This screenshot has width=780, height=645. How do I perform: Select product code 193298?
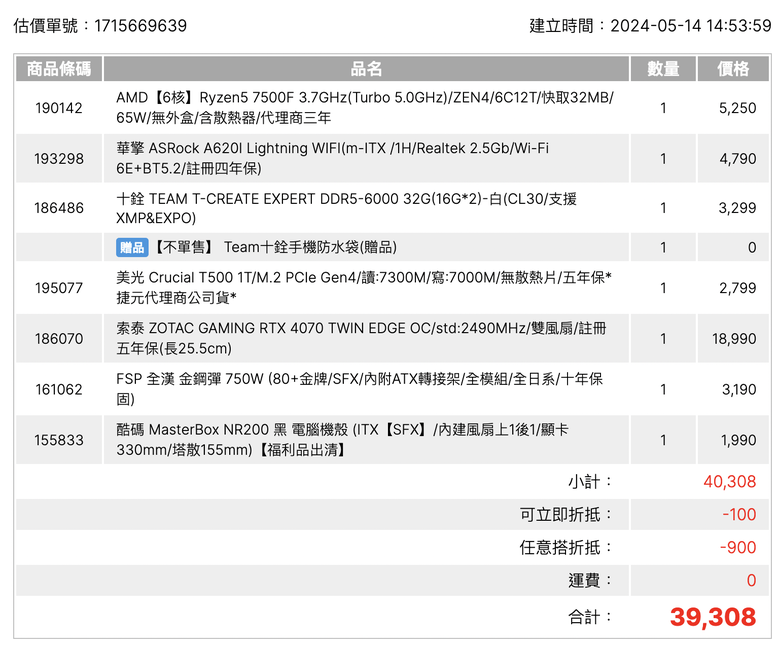tap(59, 159)
